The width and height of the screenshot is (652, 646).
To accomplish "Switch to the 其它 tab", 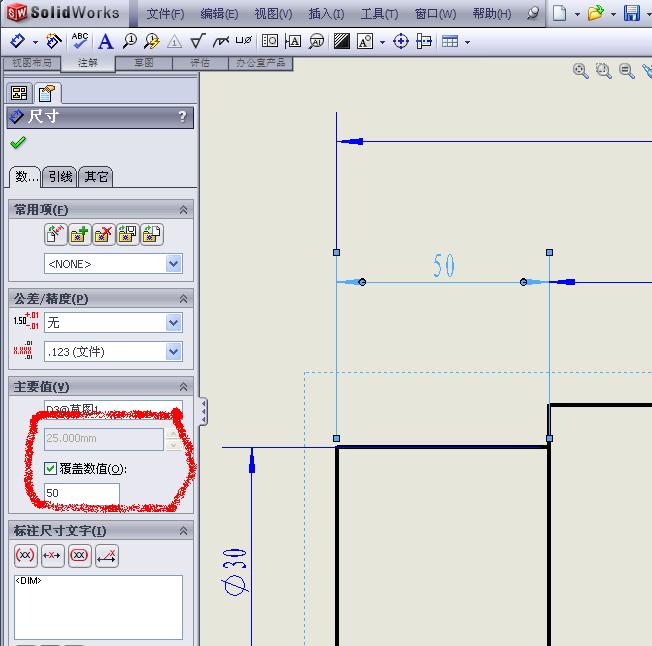I will (x=96, y=177).
